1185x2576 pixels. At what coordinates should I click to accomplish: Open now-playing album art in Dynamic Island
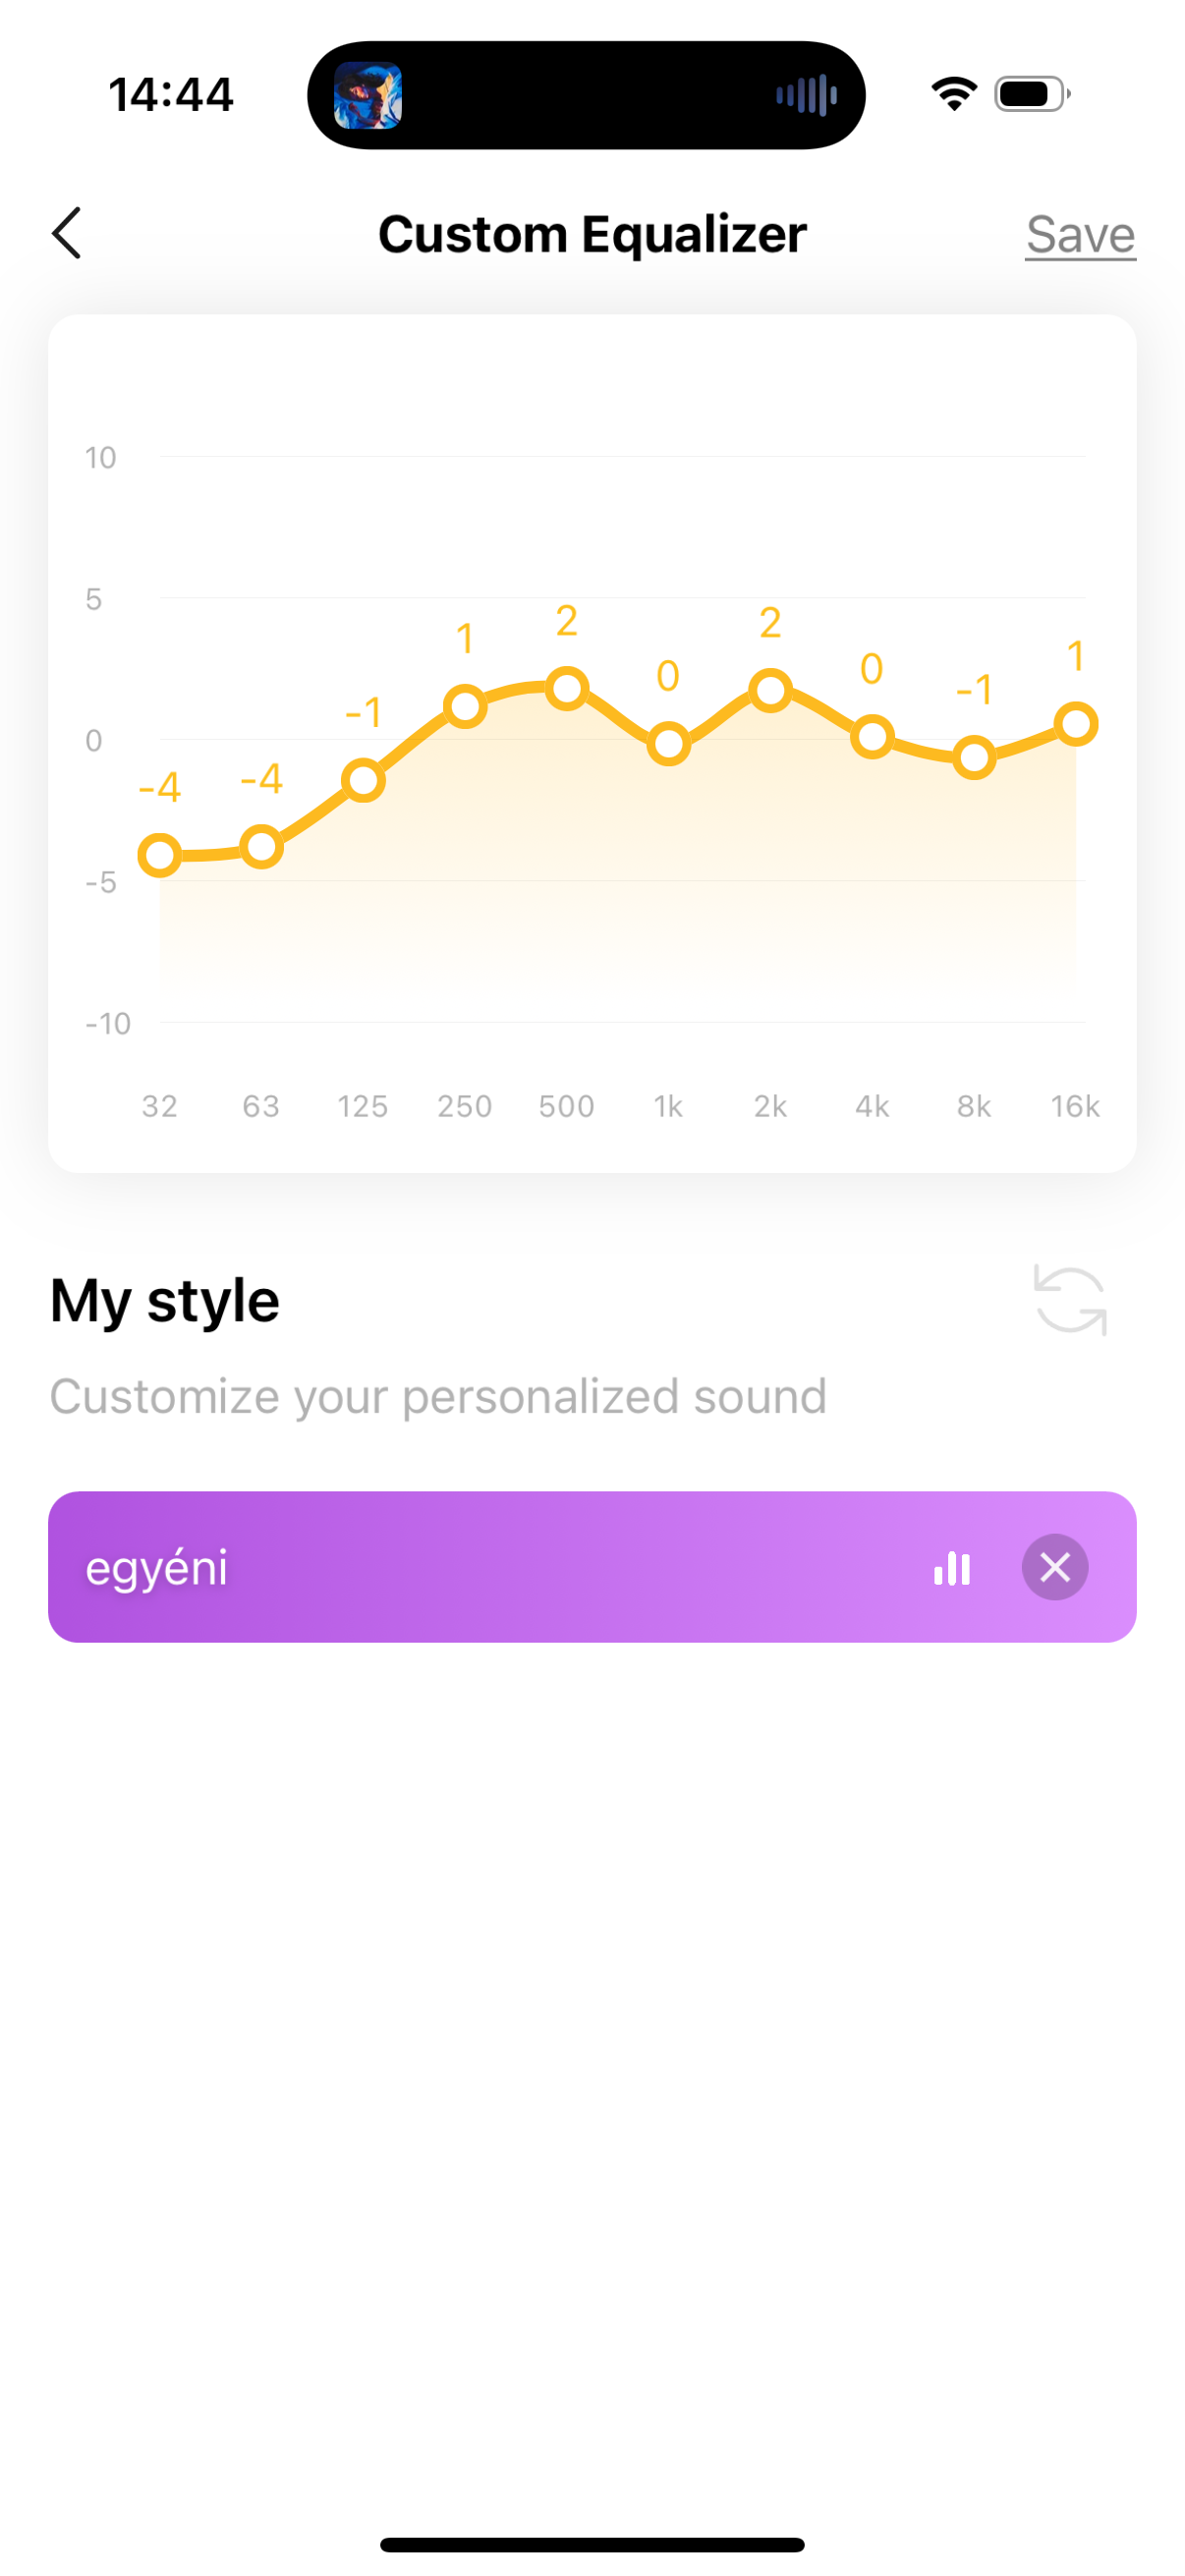pos(368,95)
